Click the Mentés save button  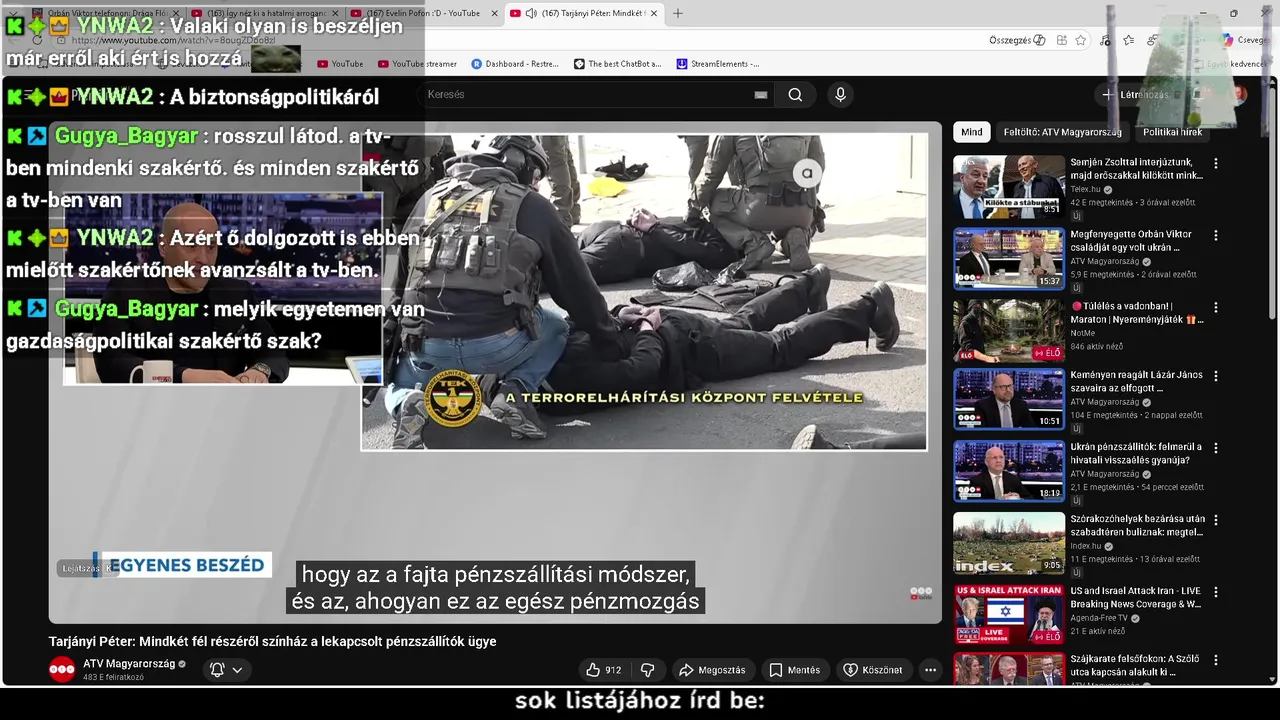(795, 670)
